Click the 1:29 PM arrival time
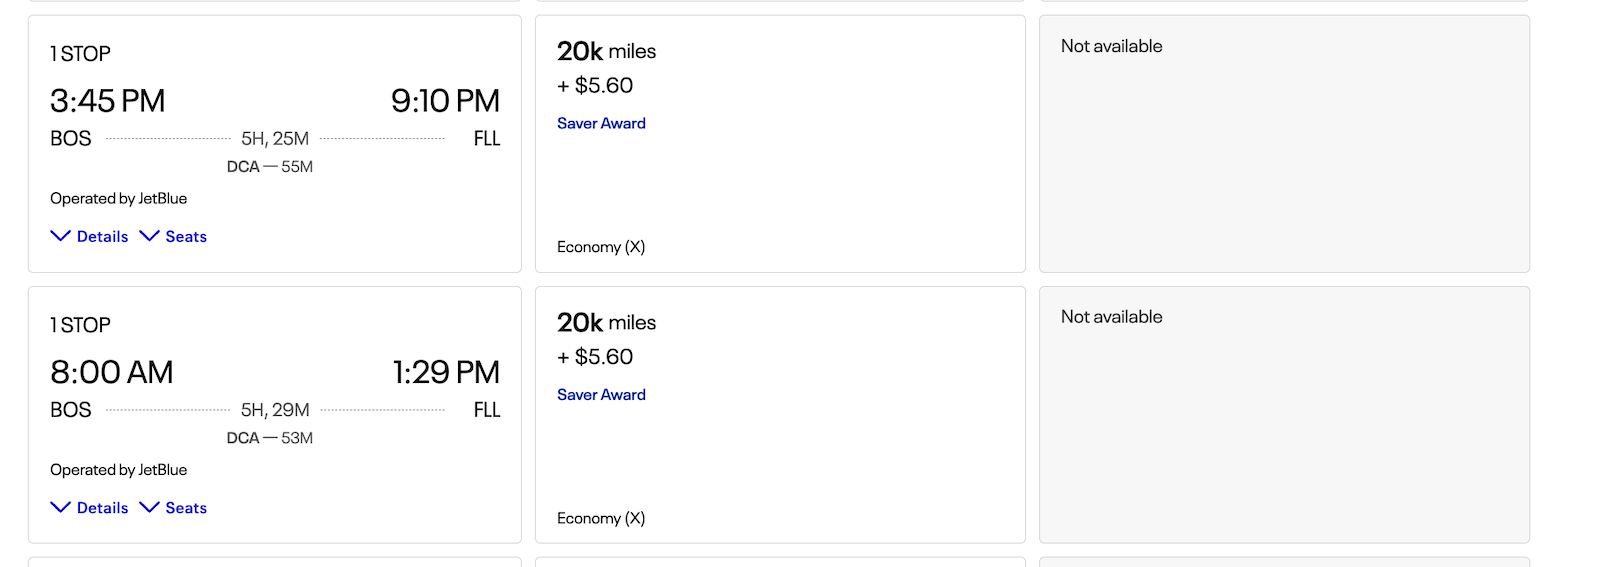Viewport: 1600px width, 567px height. point(446,372)
